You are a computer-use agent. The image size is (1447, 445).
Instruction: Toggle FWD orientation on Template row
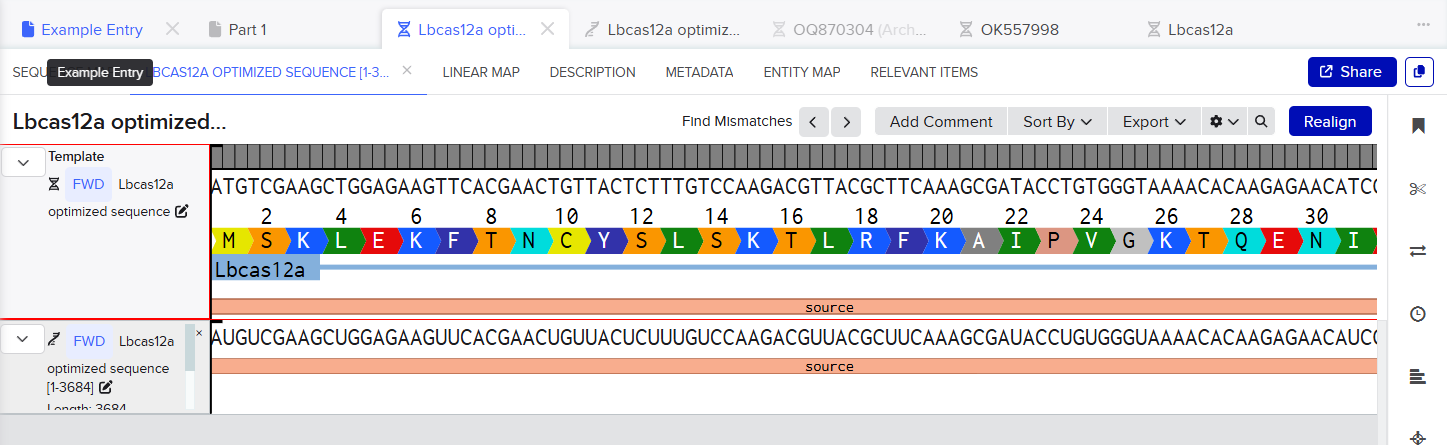[89, 184]
